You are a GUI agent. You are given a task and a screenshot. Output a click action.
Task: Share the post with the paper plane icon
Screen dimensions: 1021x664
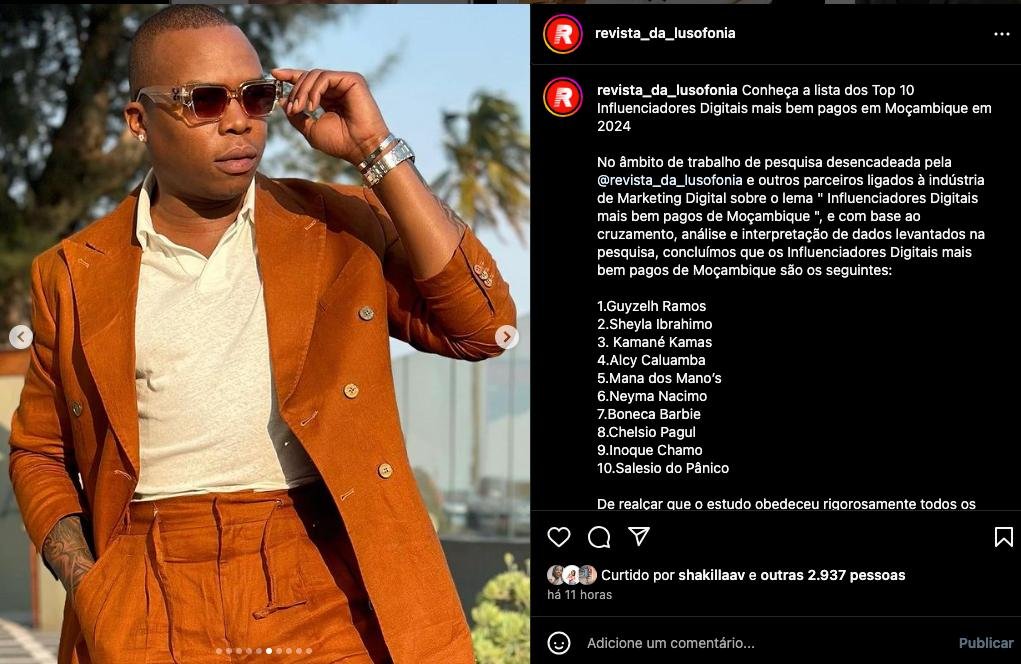click(x=639, y=536)
